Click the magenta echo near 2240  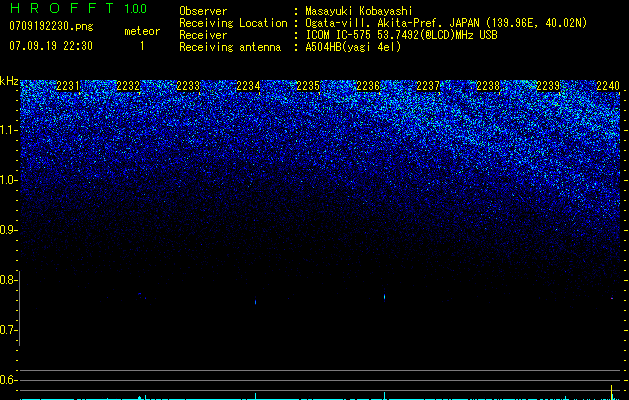(612, 298)
